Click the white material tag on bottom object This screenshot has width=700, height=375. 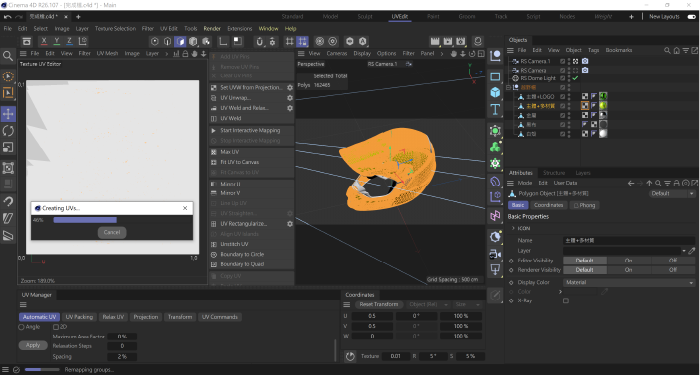603,133
